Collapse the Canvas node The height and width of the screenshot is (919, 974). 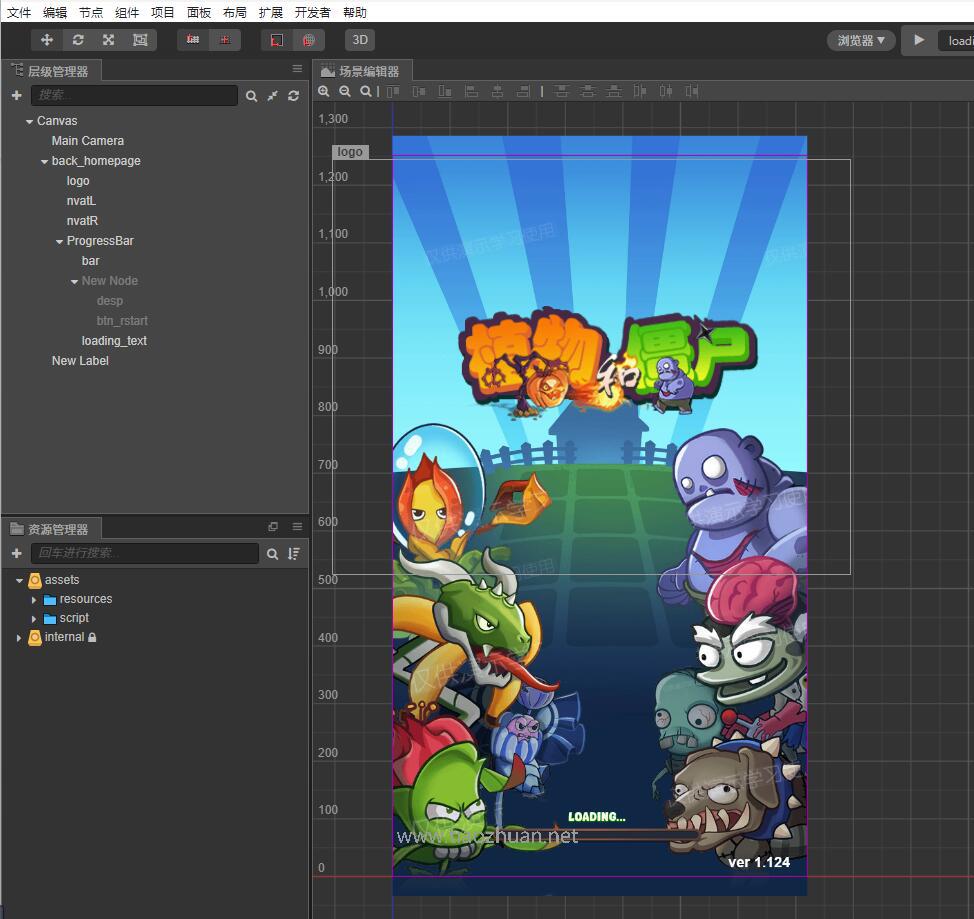click(x=29, y=122)
